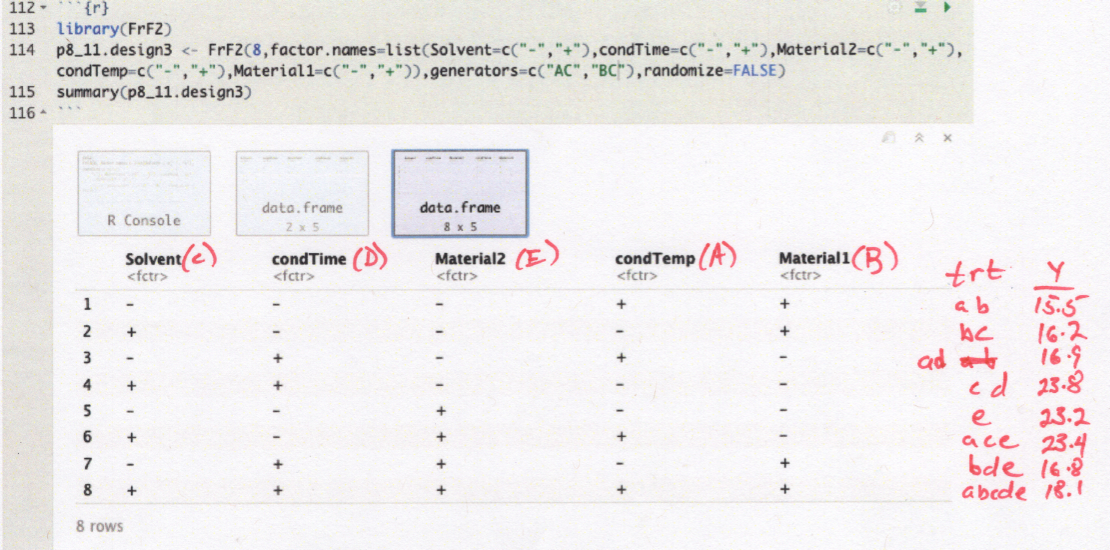Click the Material2 column header

tap(470, 259)
